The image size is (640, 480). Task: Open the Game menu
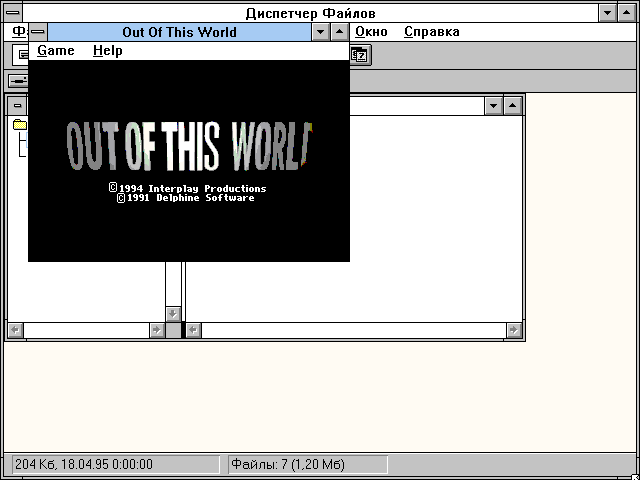pos(56,51)
